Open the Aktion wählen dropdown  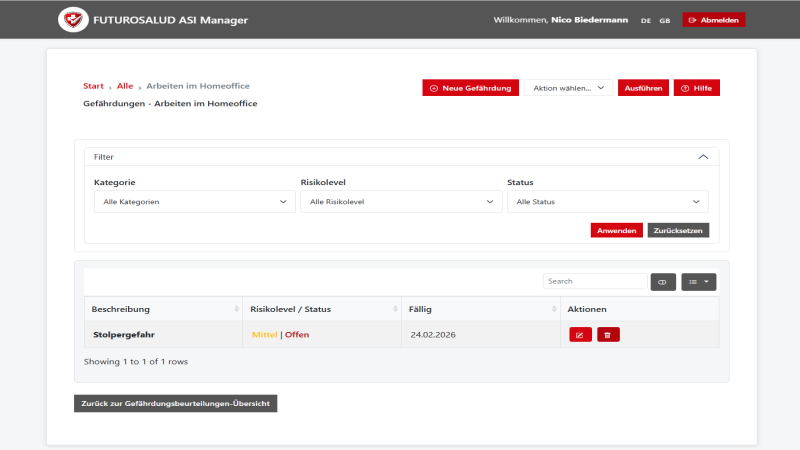point(568,88)
